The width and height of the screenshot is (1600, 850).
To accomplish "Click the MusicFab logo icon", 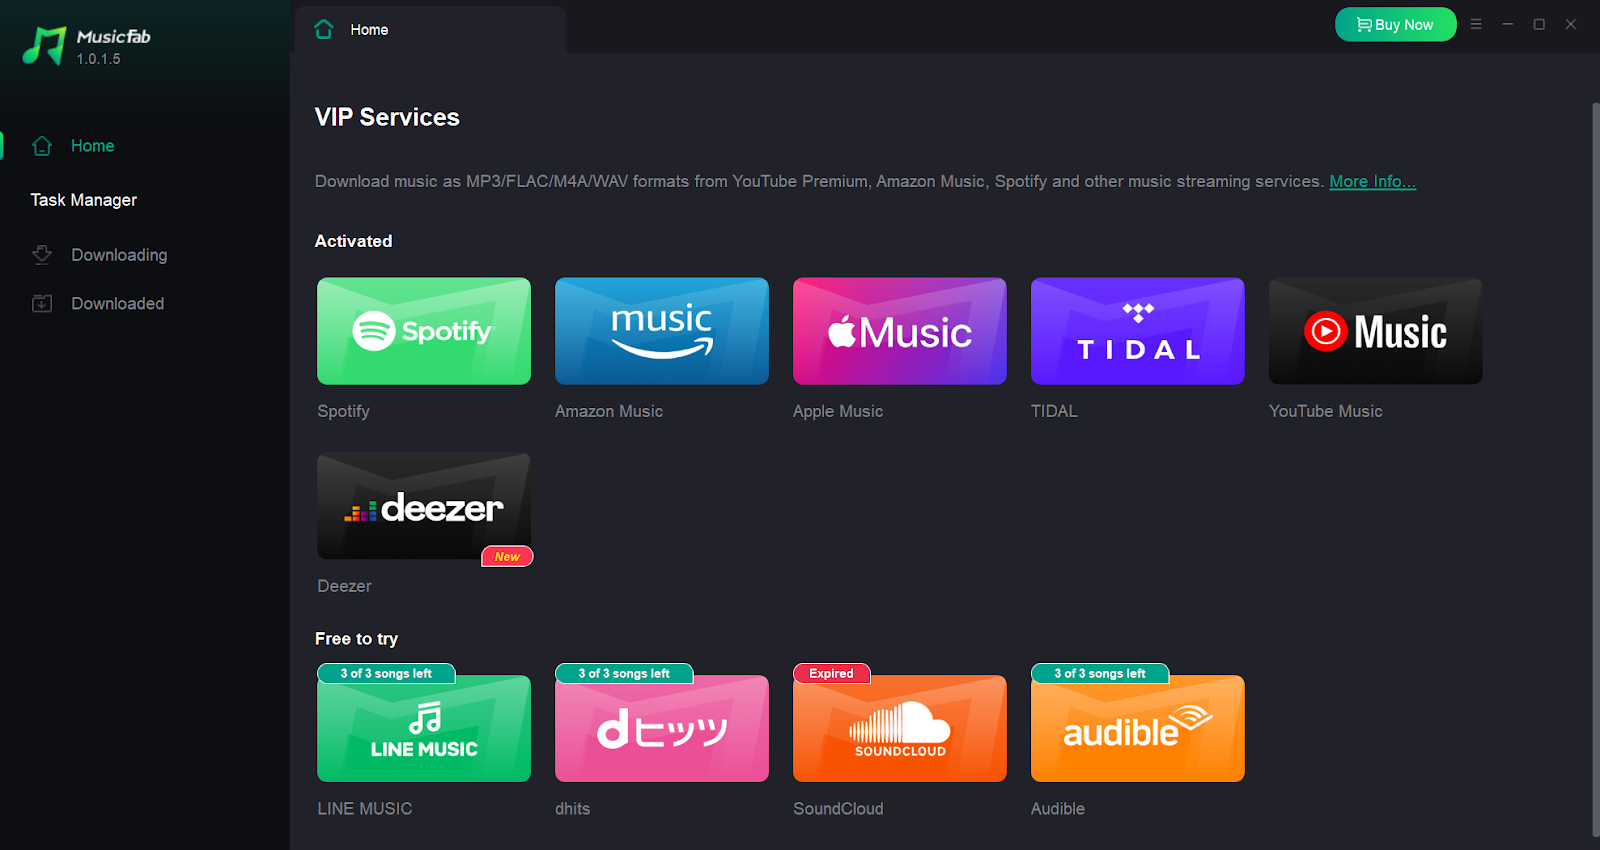I will click(44, 46).
